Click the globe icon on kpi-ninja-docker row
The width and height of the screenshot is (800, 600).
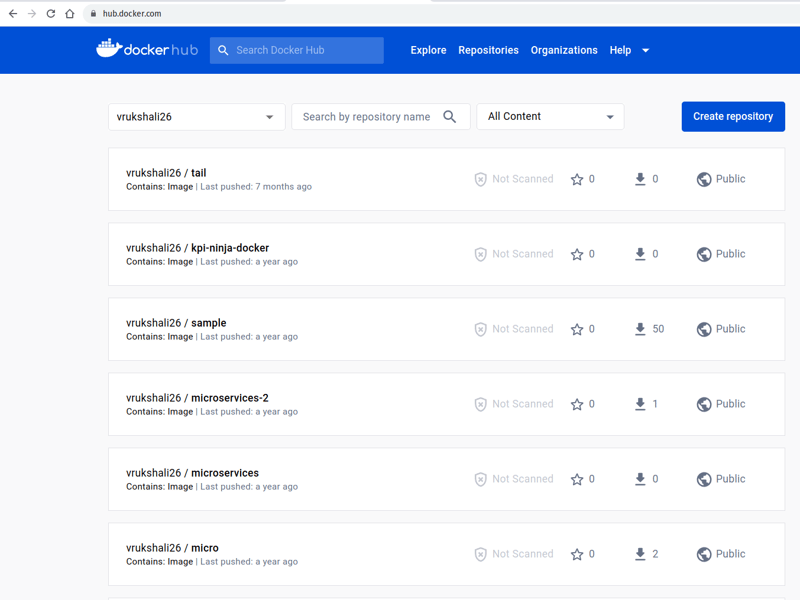[x=704, y=254]
